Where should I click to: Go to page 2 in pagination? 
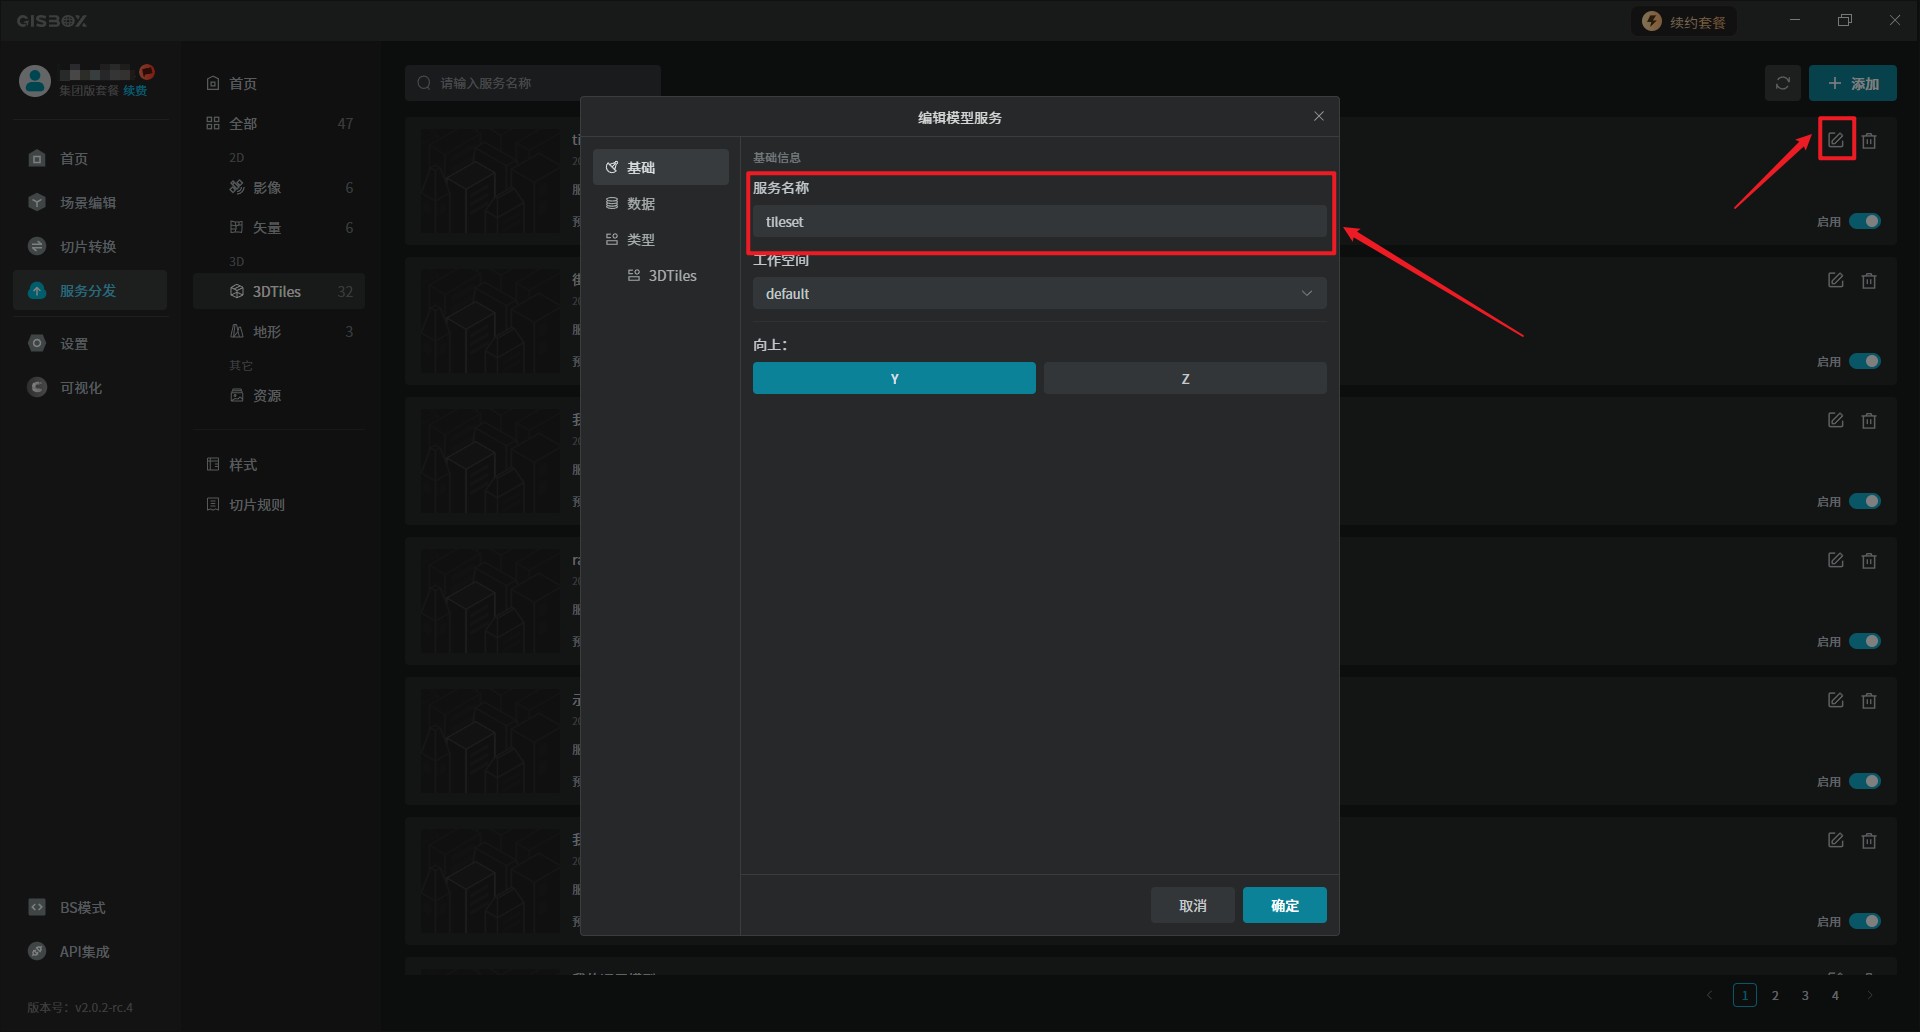coord(1775,996)
